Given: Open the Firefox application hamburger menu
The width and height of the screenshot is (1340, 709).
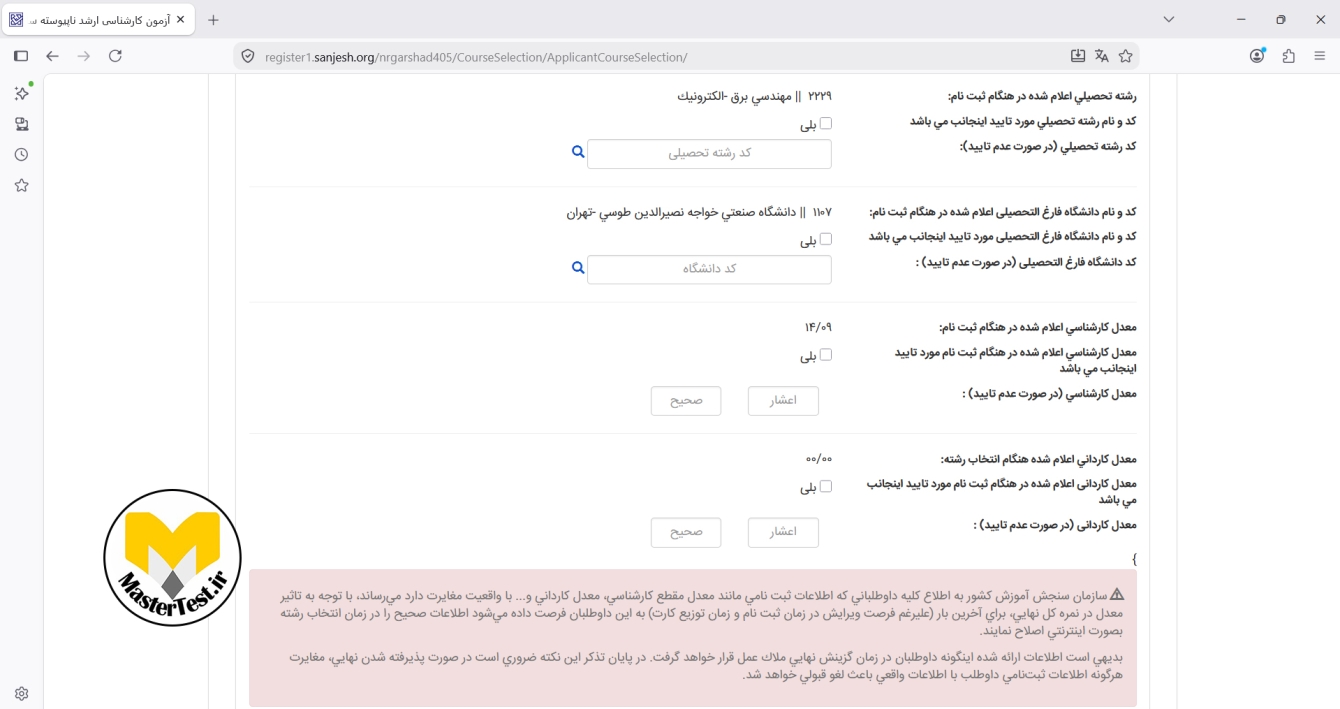Looking at the screenshot, I should click(x=1319, y=56).
